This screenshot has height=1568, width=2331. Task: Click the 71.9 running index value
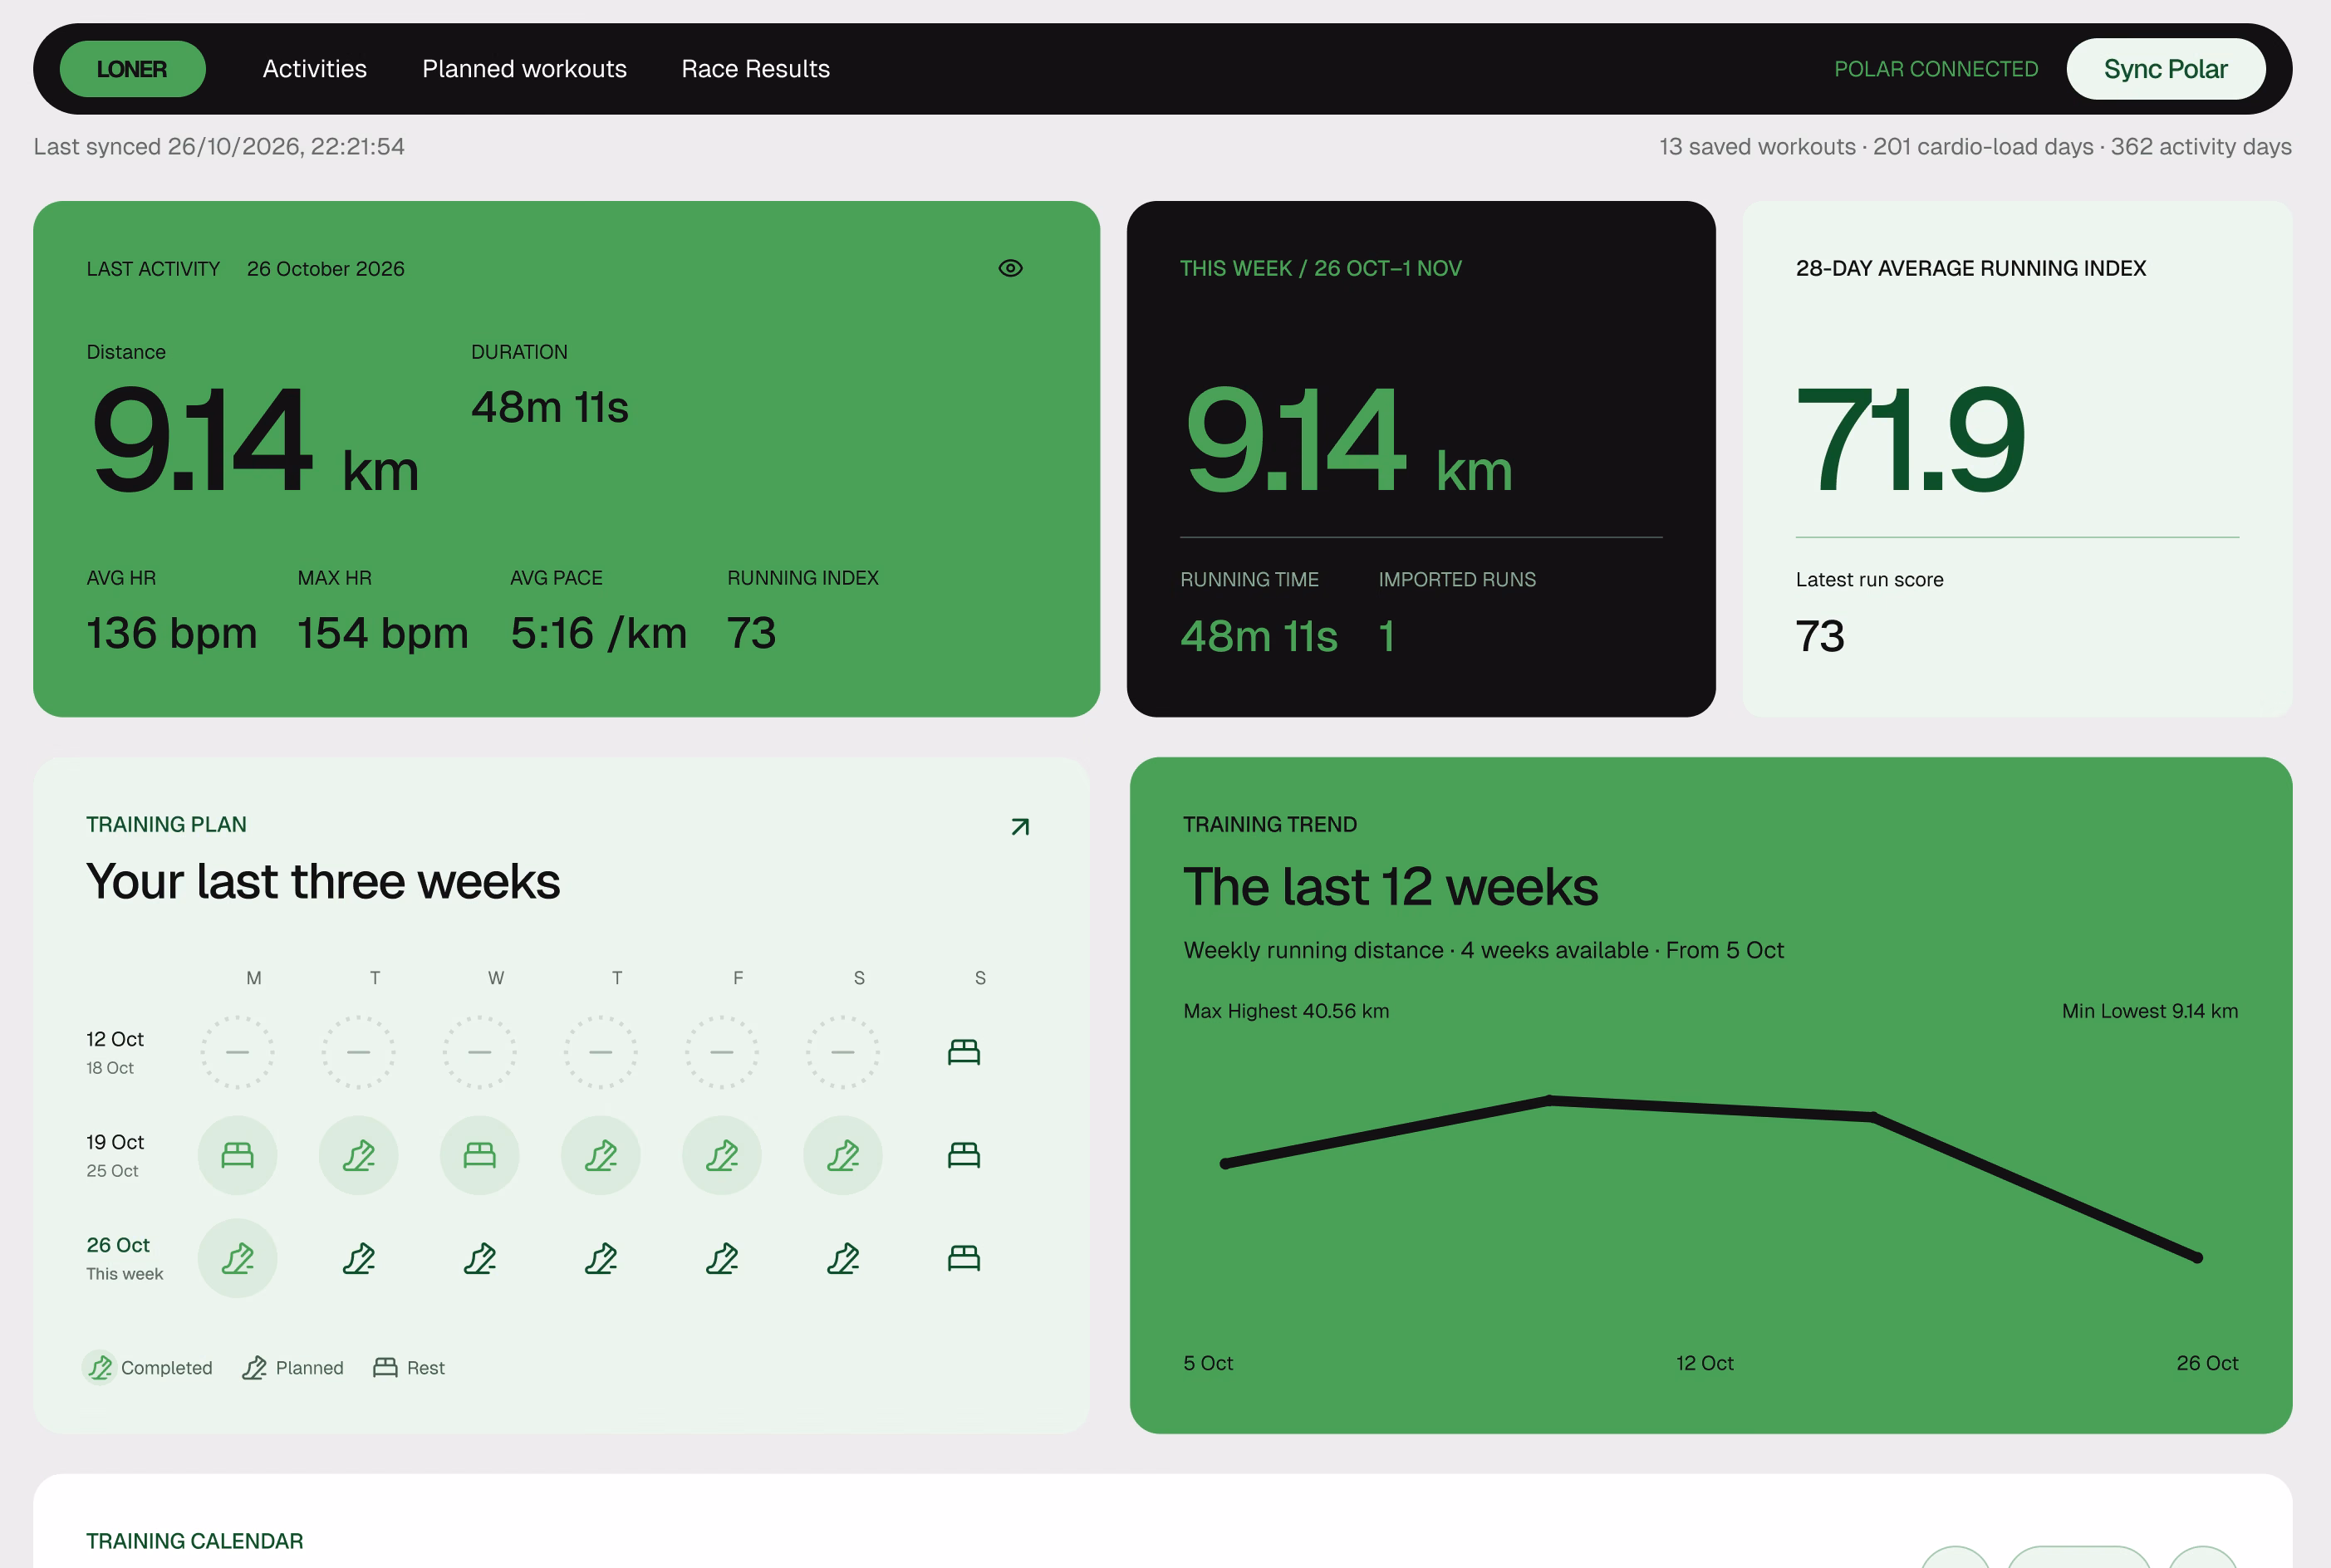point(1910,440)
